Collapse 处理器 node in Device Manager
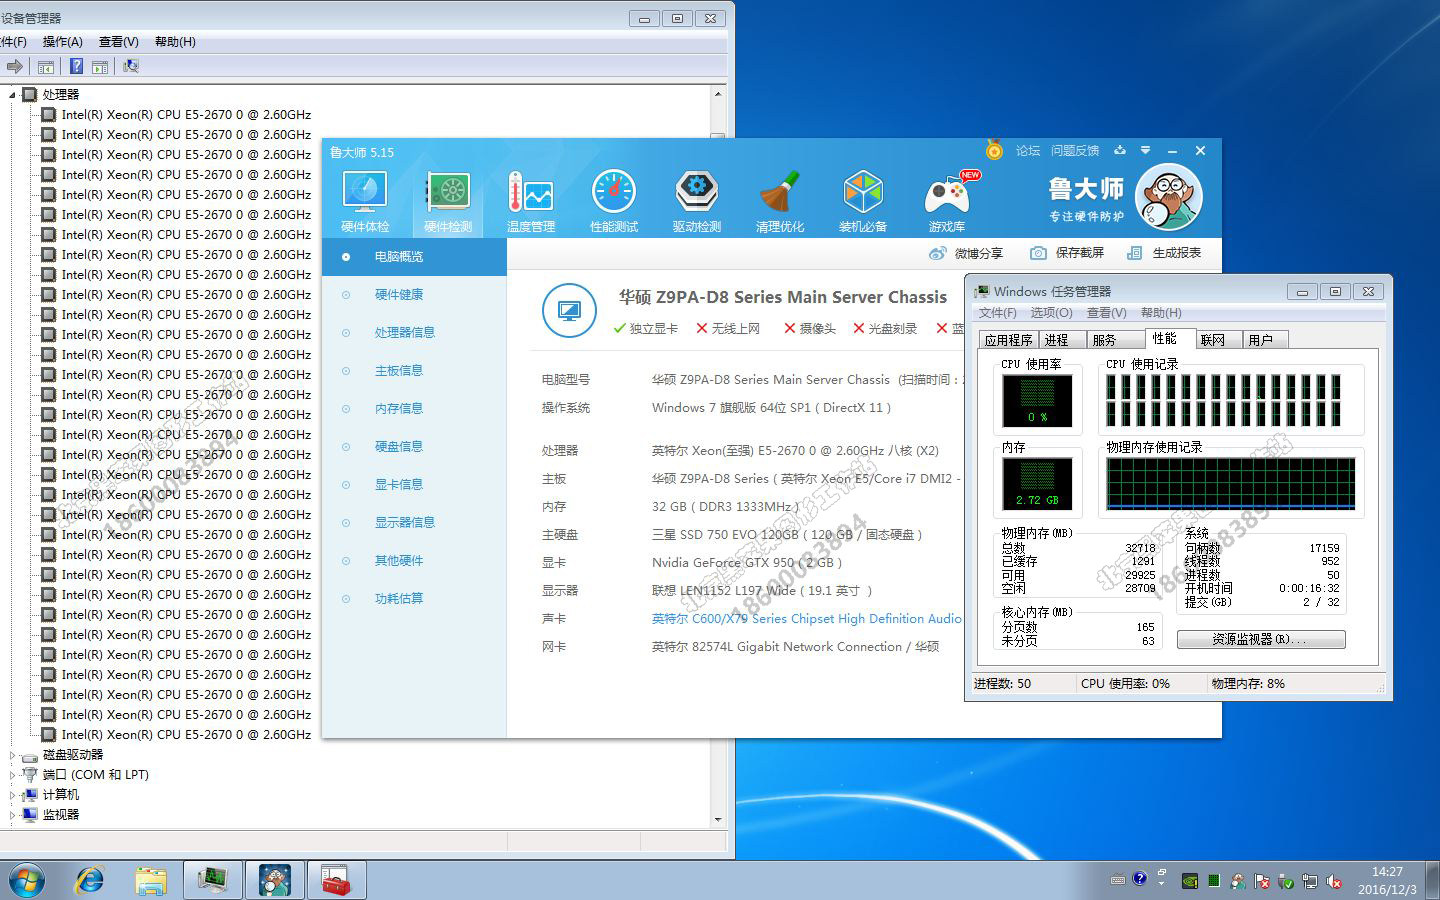The image size is (1440, 900). pyautogui.click(x=13, y=95)
